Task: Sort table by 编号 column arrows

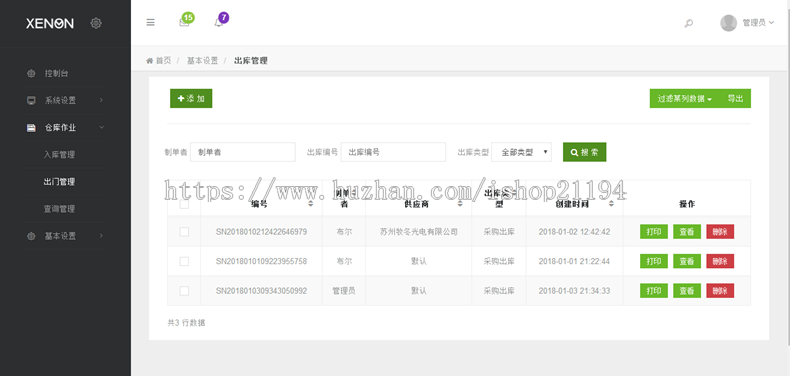Action: tap(310, 204)
